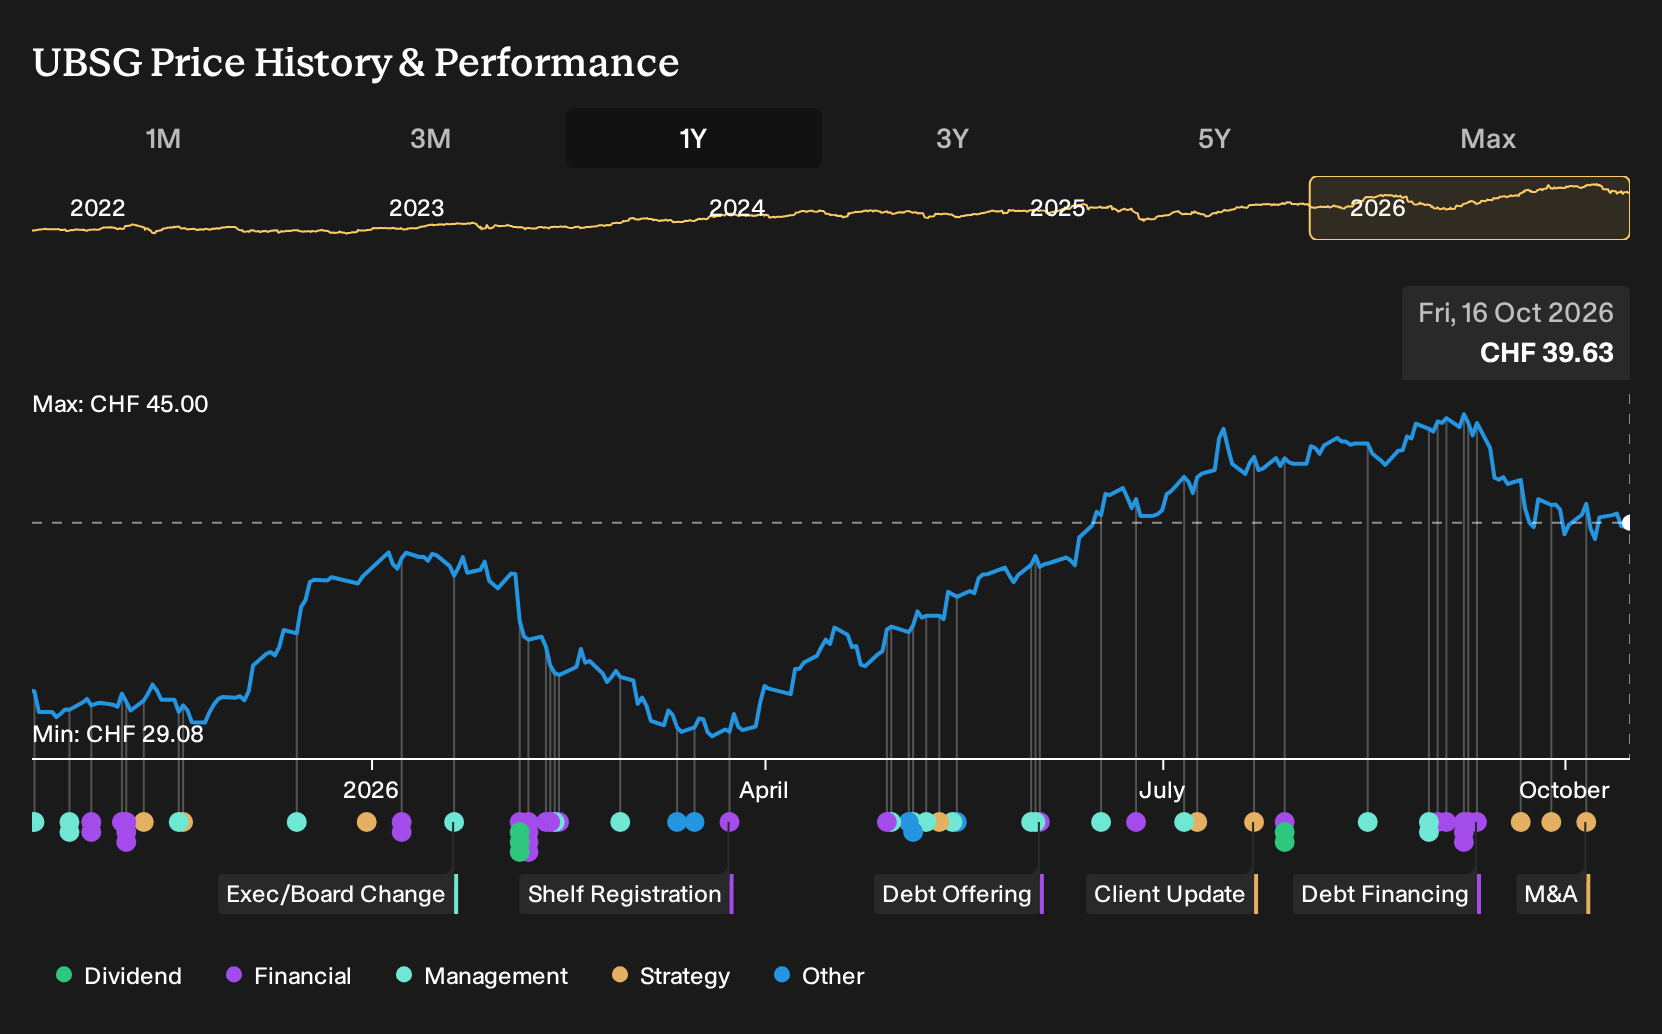This screenshot has width=1662, height=1034.
Task: Open the Client Update event label
Action: [x=1172, y=894]
